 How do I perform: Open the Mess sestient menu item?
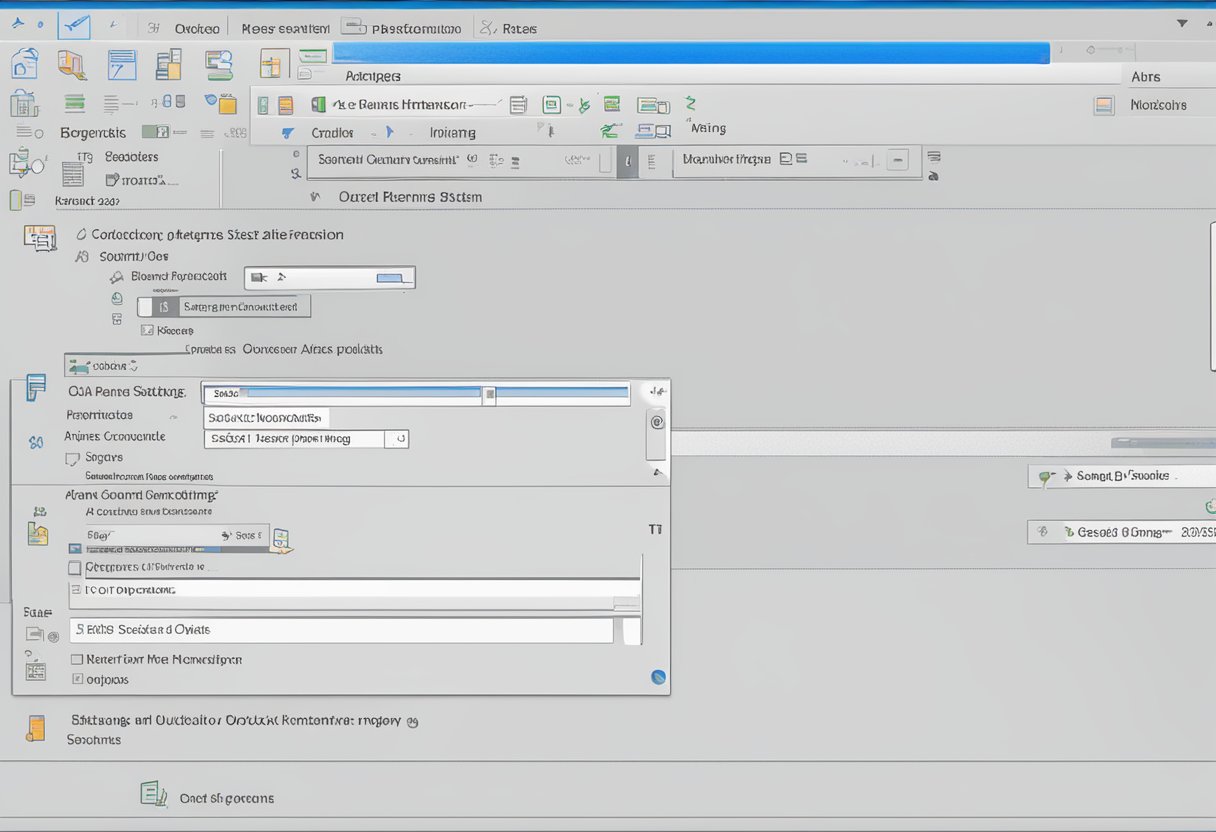(x=284, y=27)
